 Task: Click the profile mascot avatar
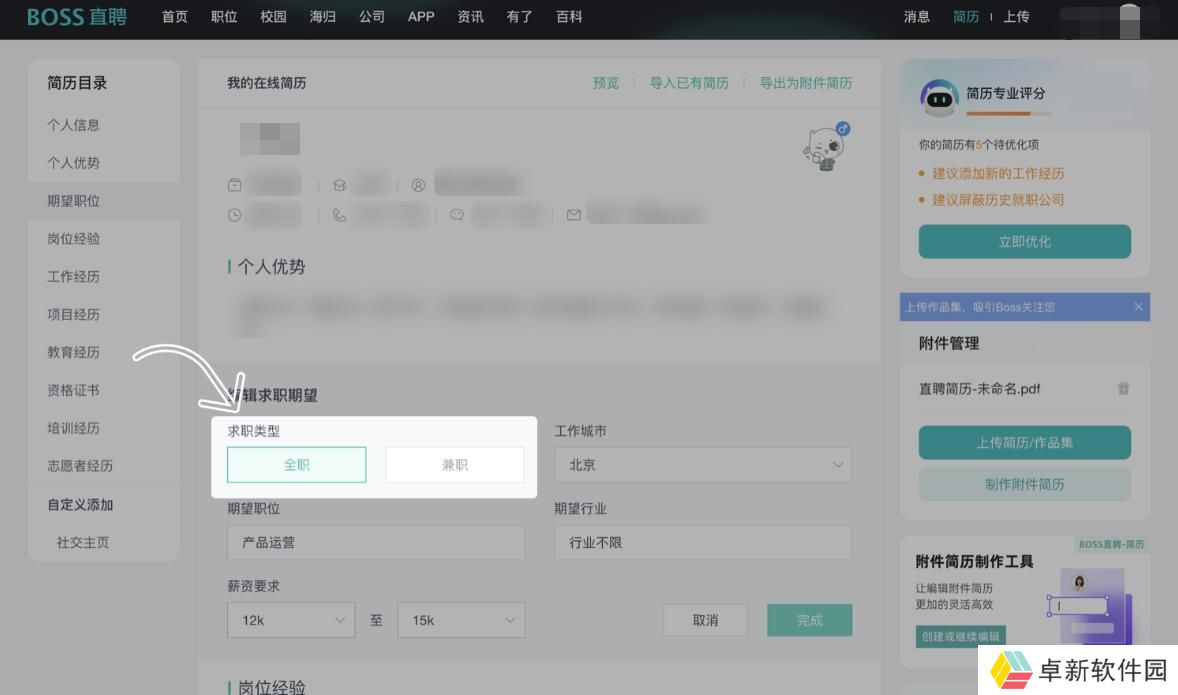824,147
